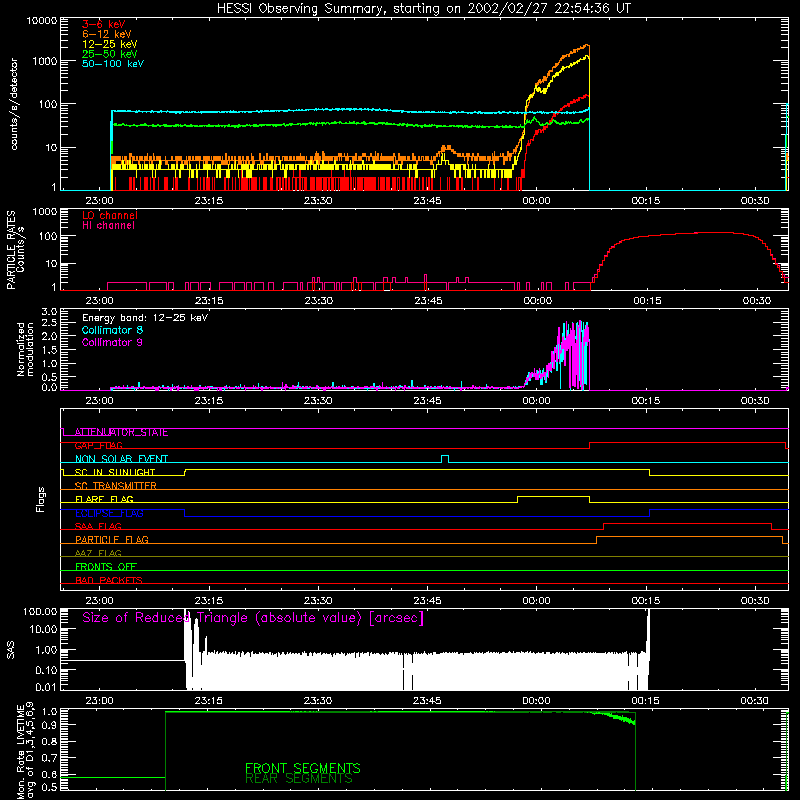The image size is (800, 800).
Task: Click the NON_SOLAR_EVENT flag label
Action: (x=121, y=459)
